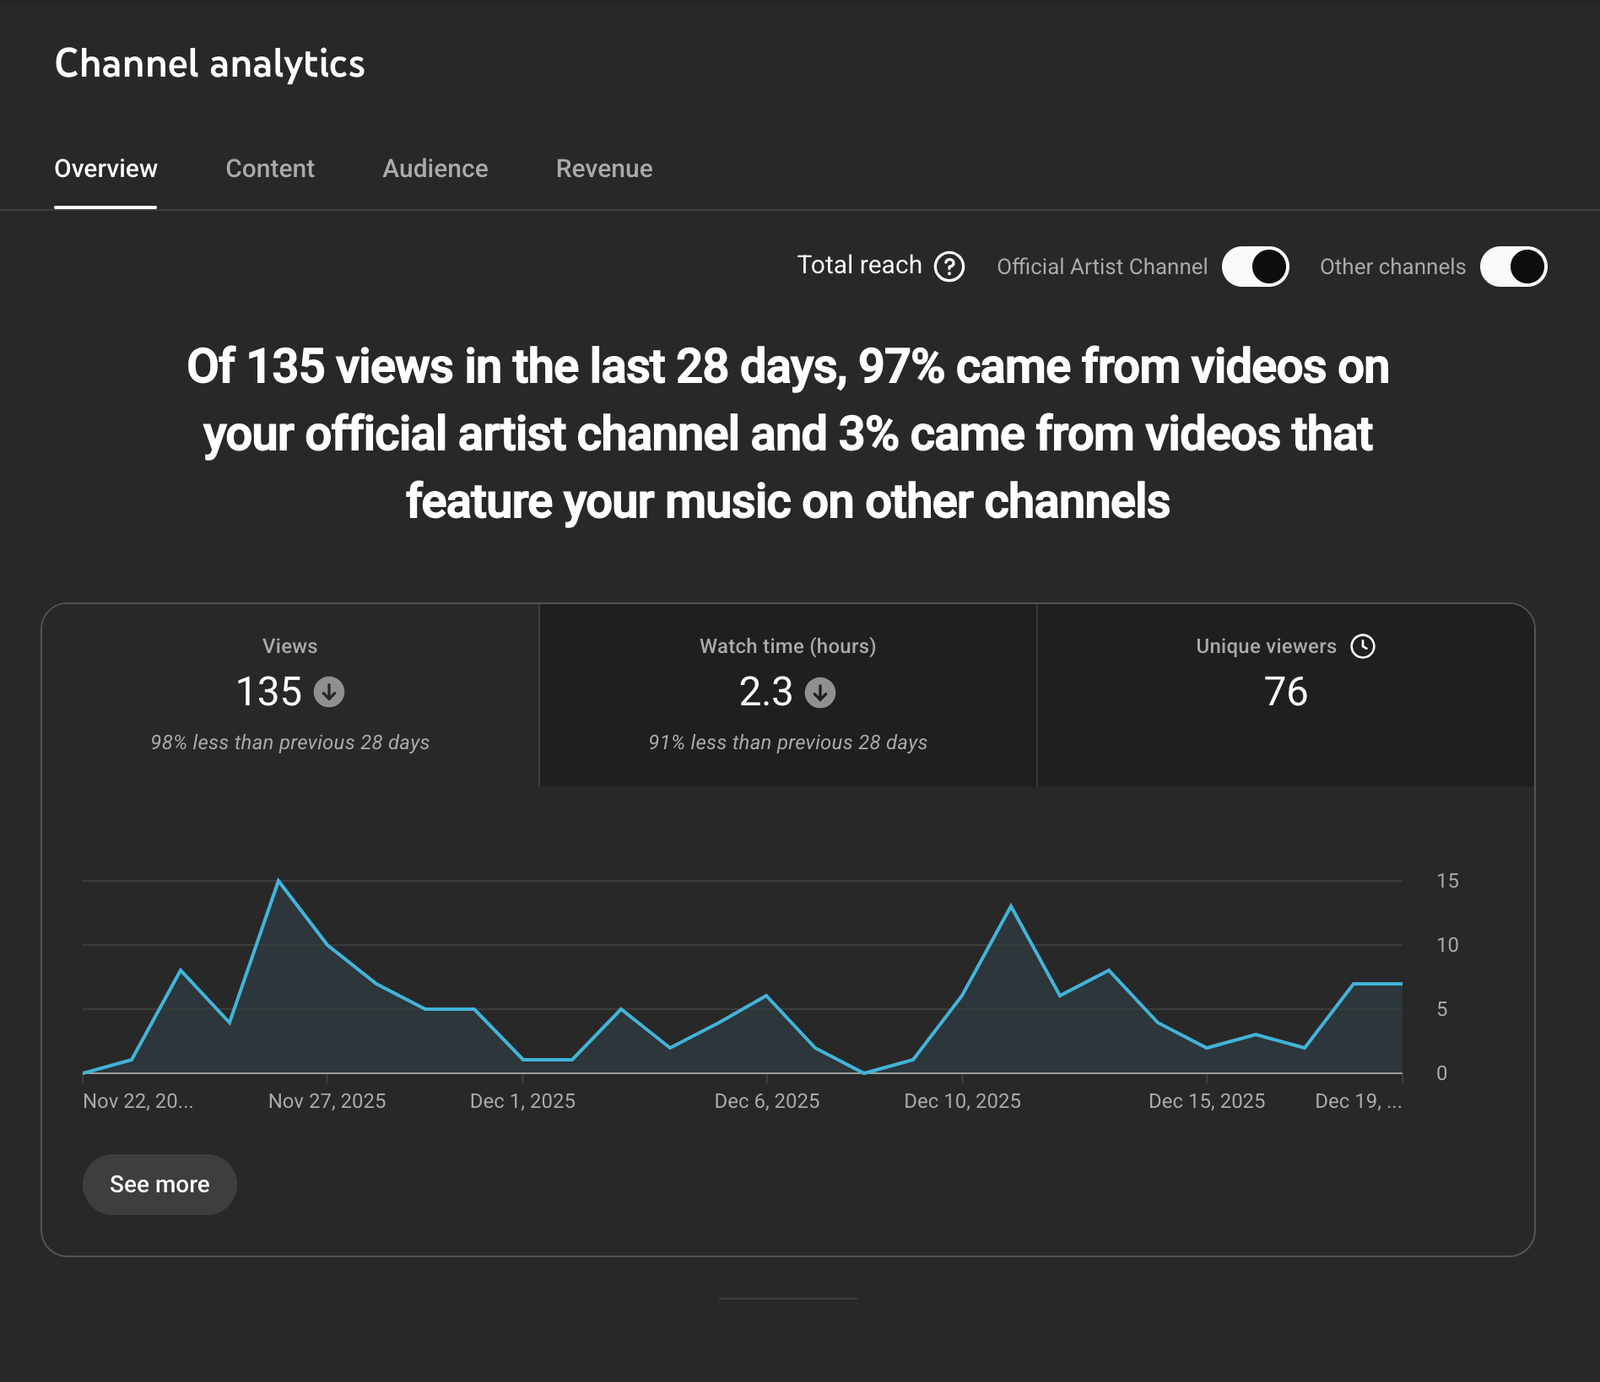
Task: Click the Dec 6, 2025 axis label
Action: point(767,1101)
